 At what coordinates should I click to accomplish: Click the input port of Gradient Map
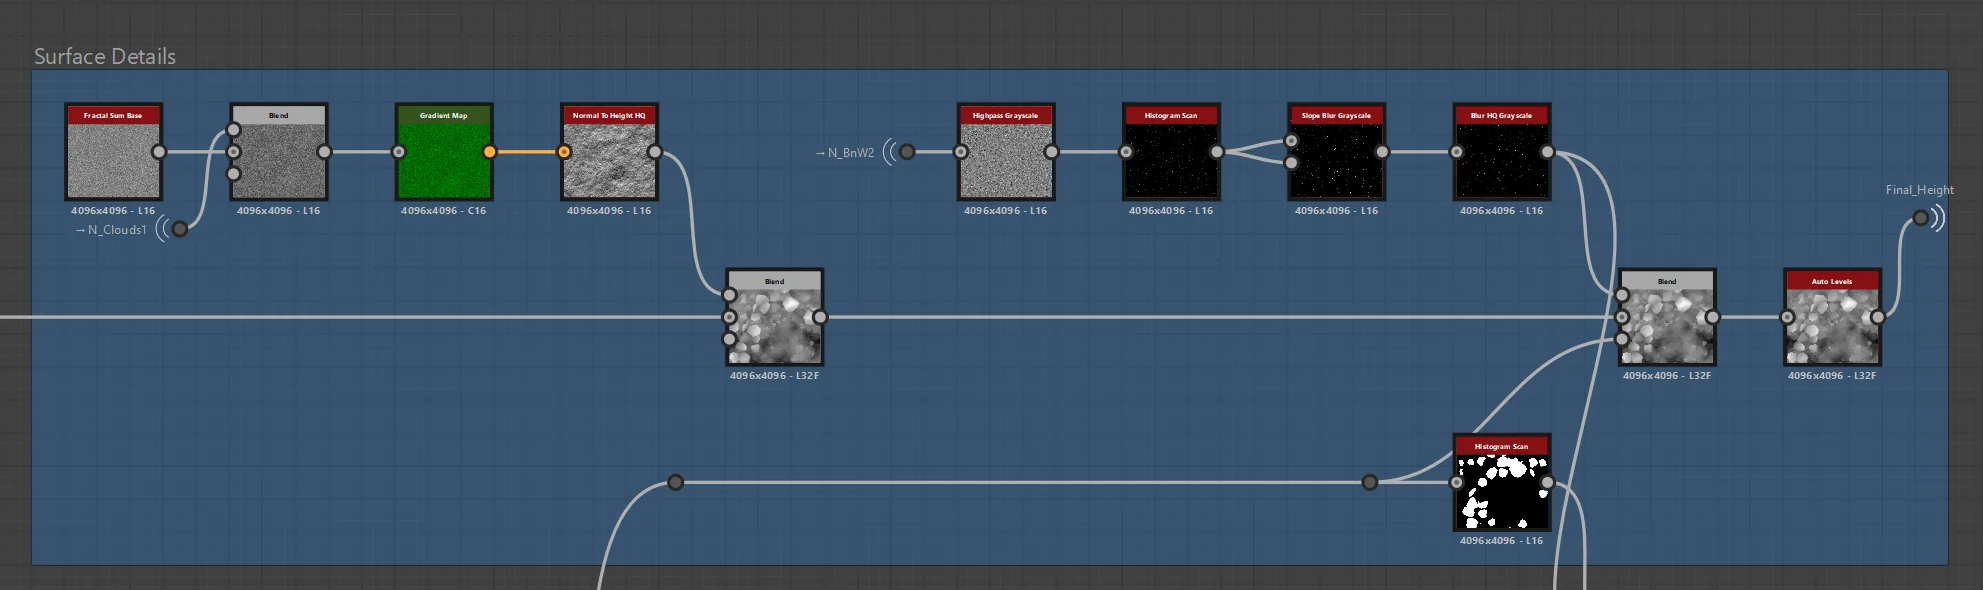click(399, 152)
